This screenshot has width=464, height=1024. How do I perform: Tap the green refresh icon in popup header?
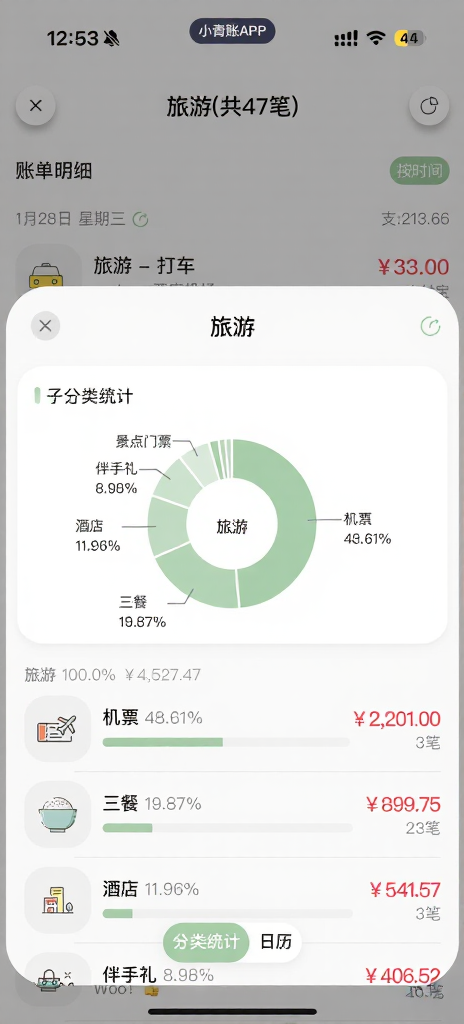(430, 326)
